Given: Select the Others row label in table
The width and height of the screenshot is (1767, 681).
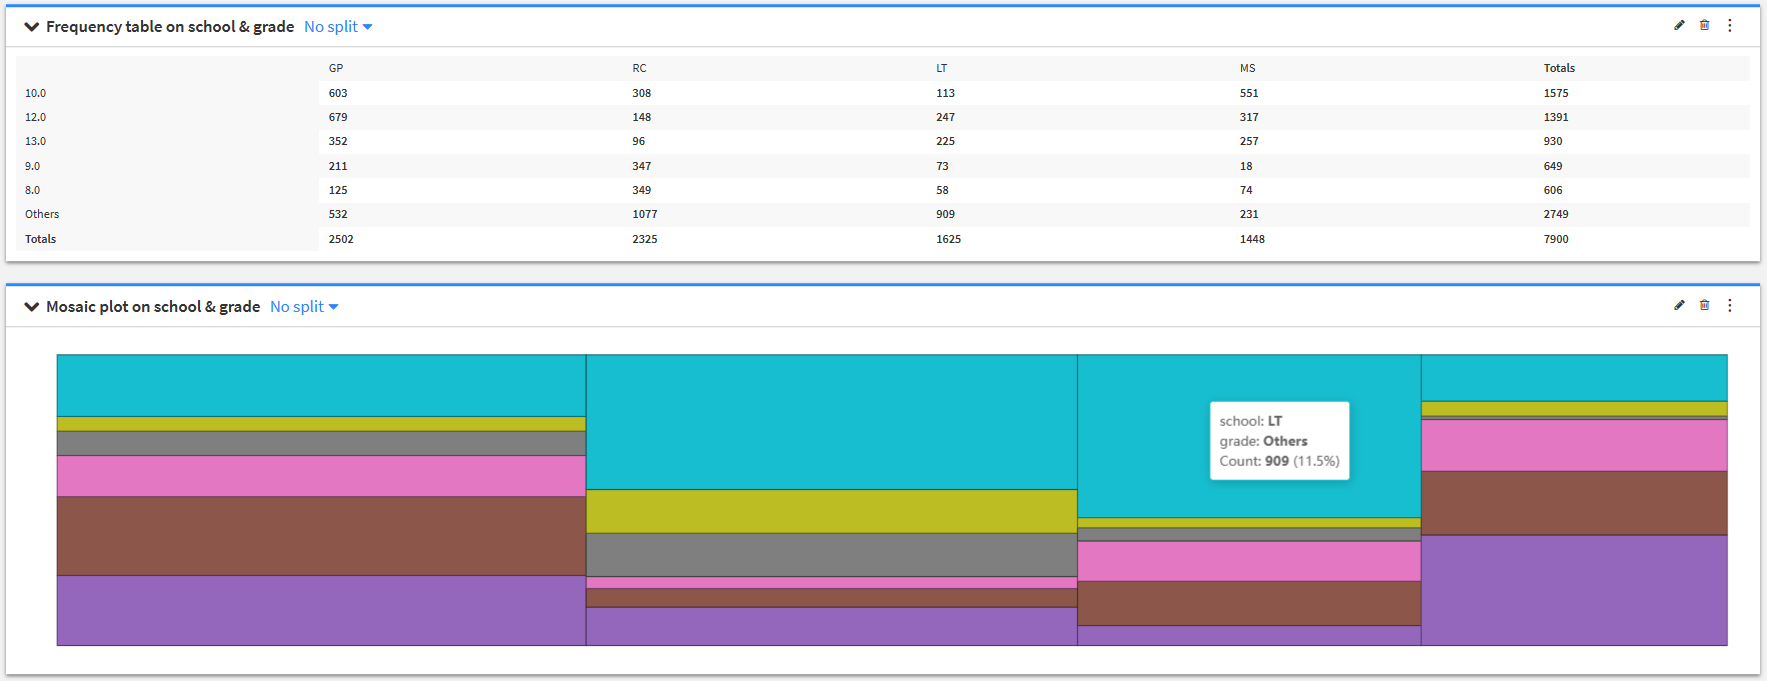Looking at the screenshot, I should 42,214.
